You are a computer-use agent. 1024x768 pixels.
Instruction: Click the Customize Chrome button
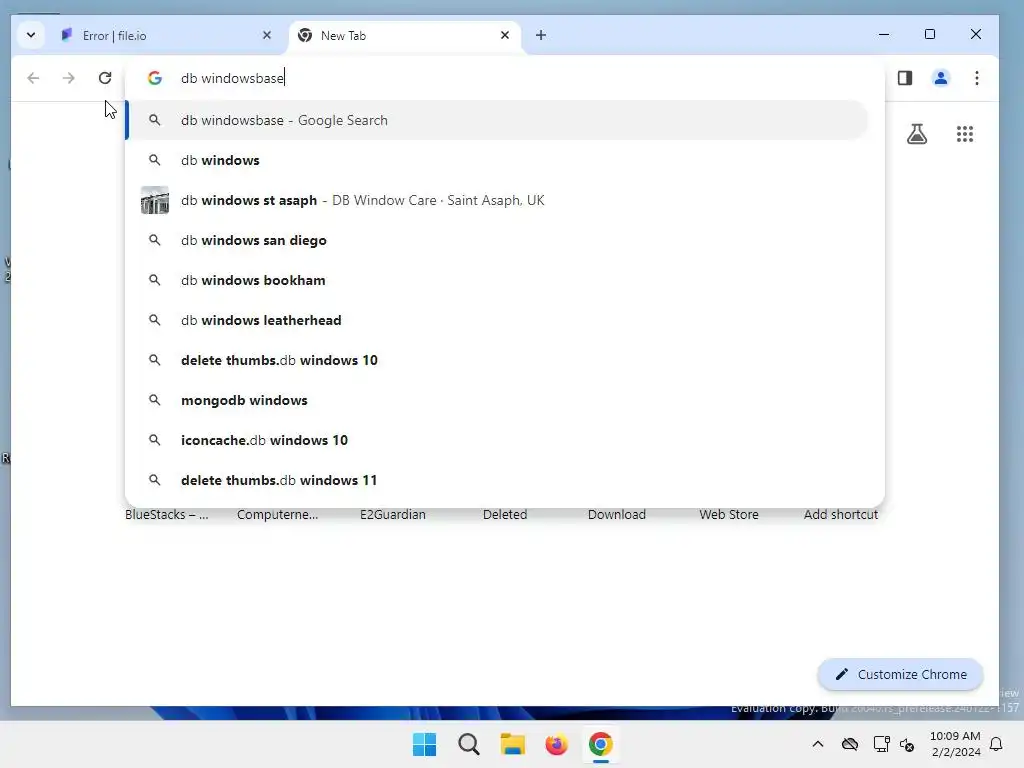point(900,674)
